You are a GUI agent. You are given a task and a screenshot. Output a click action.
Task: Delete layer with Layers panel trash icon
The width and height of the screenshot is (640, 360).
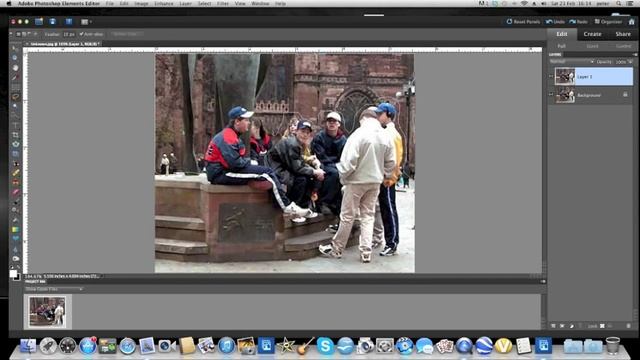click(628, 326)
